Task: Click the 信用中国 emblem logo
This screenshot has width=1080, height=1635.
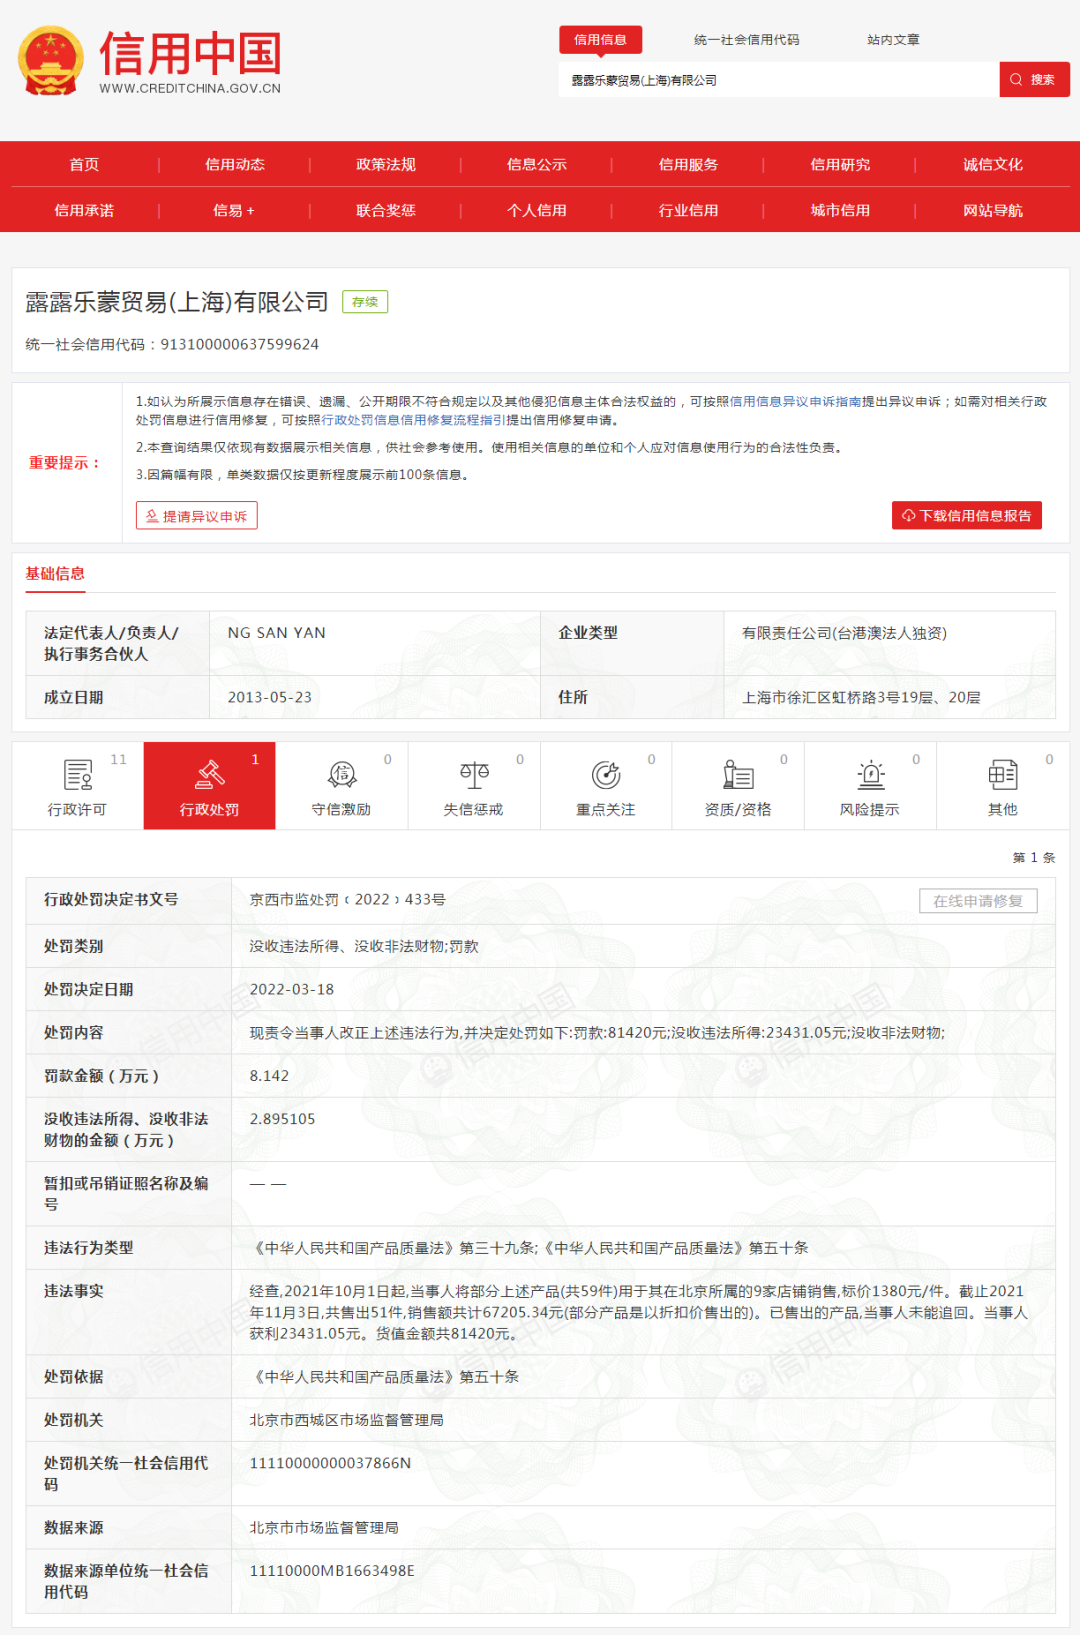Action: [50, 62]
